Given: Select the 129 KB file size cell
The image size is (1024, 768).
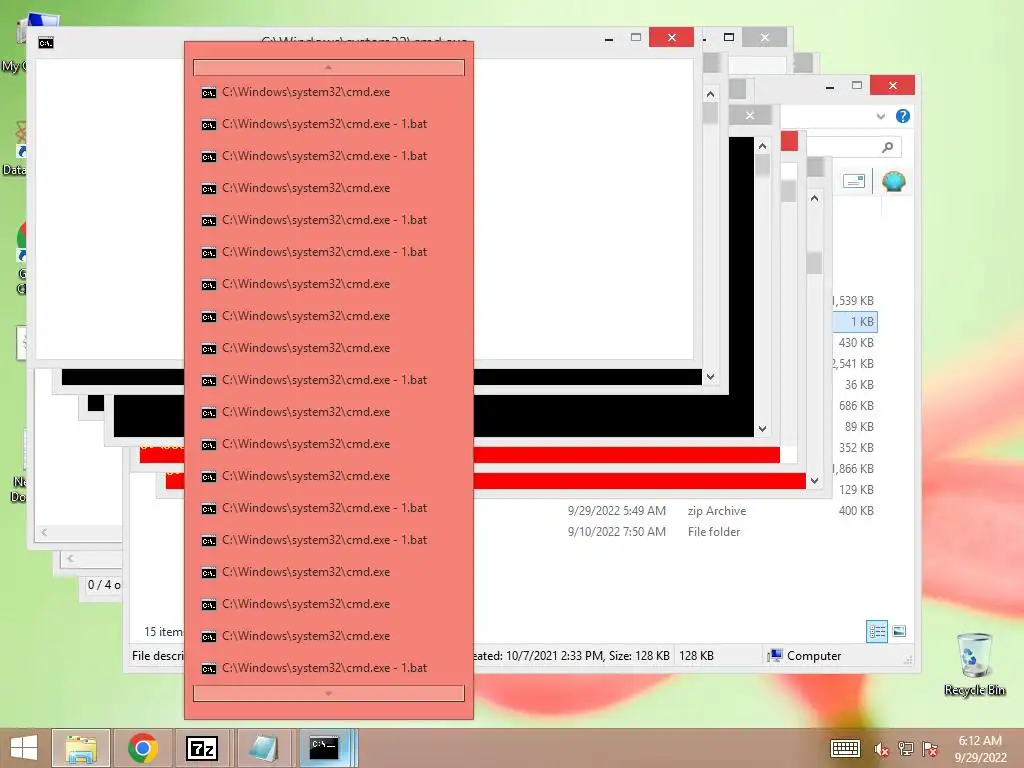Looking at the screenshot, I should tap(856, 489).
